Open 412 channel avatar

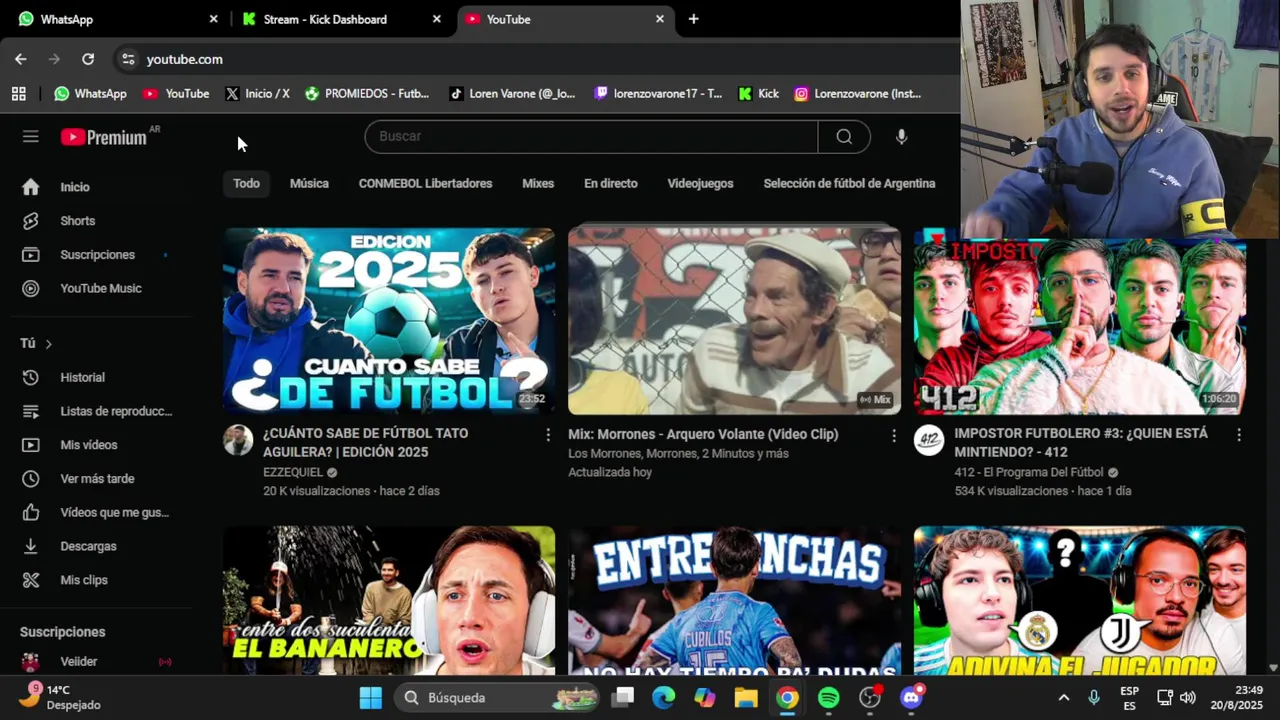(929, 440)
